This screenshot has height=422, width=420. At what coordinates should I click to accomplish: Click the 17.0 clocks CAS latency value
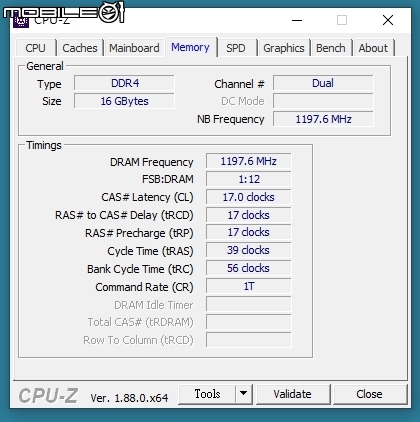[249, 197]
